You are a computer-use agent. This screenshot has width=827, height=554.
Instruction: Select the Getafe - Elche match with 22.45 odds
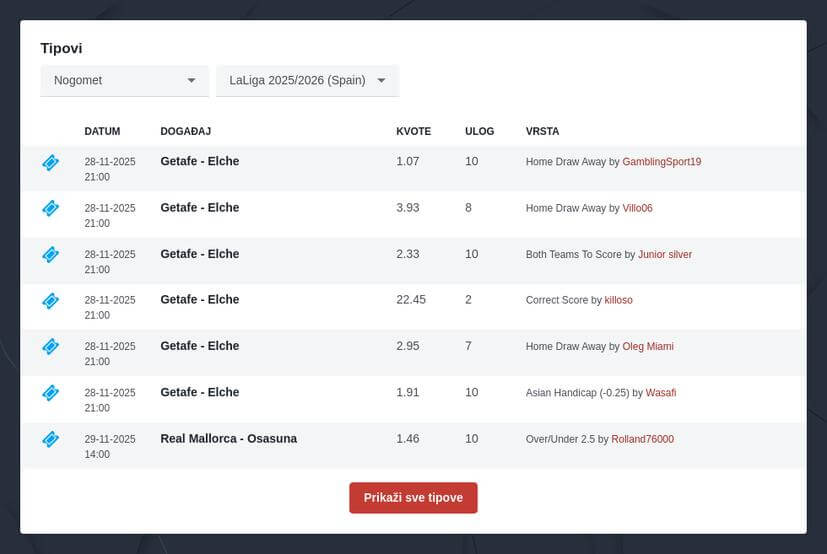pyautogui.click(x=199, y=300)
